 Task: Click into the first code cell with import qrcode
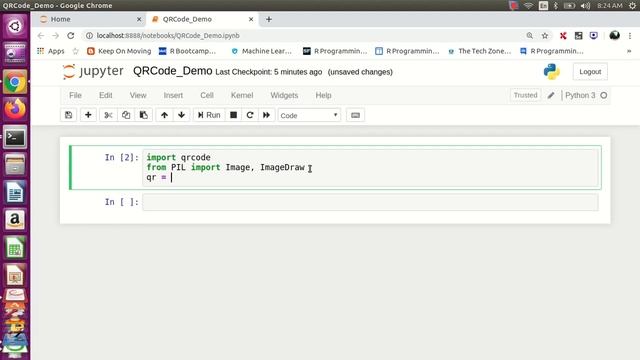(370, 167)
